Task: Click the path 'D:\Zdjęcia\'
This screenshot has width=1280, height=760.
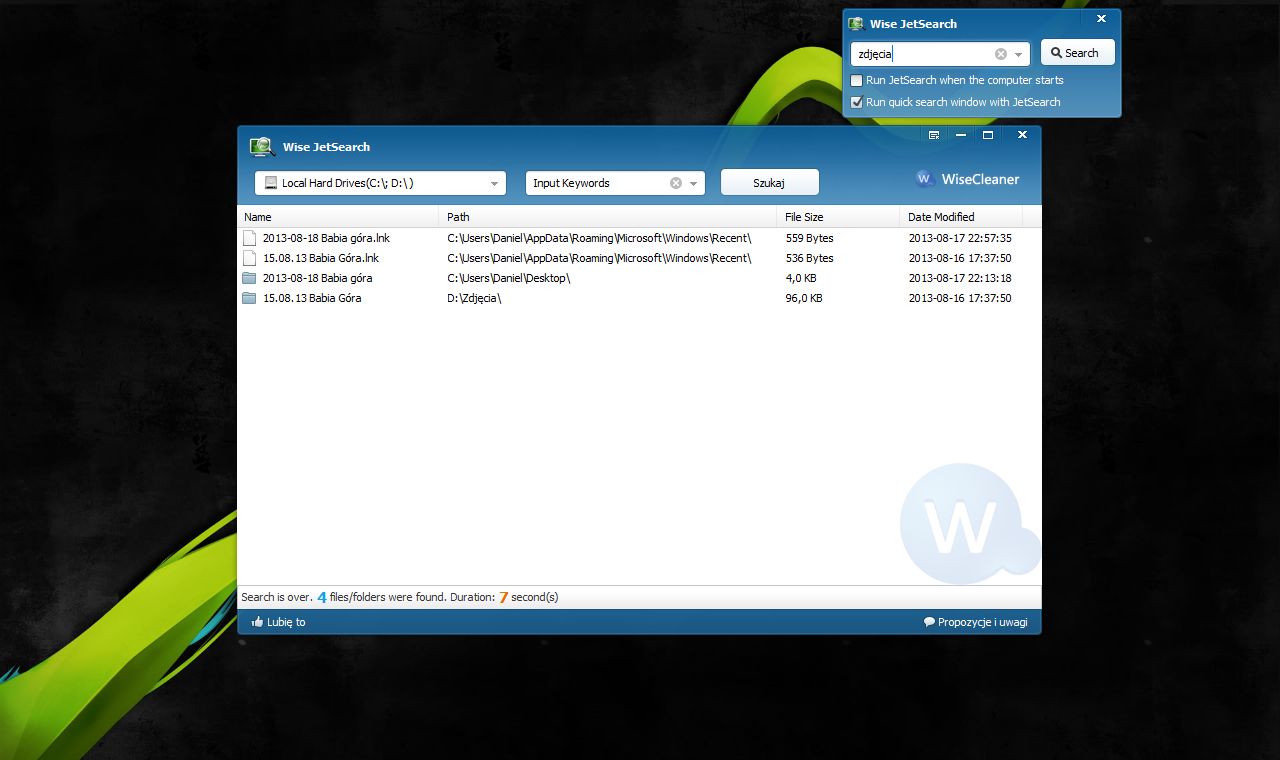Action: click(474, 298)
